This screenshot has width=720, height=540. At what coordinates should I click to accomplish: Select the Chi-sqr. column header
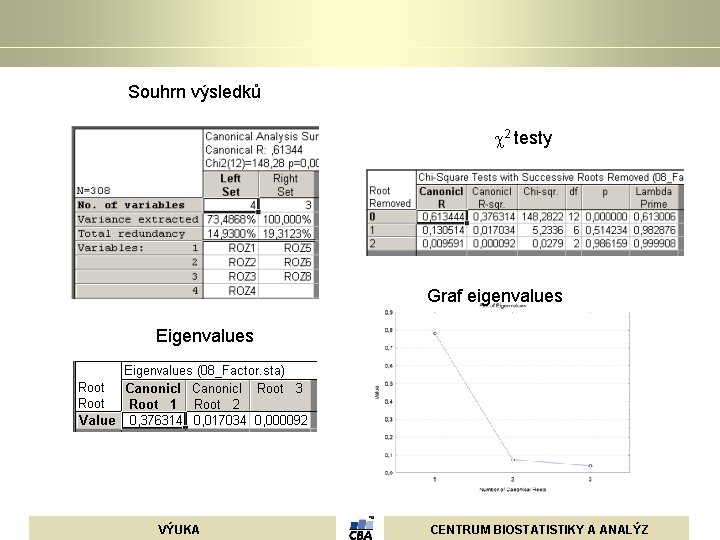[541, 197]
